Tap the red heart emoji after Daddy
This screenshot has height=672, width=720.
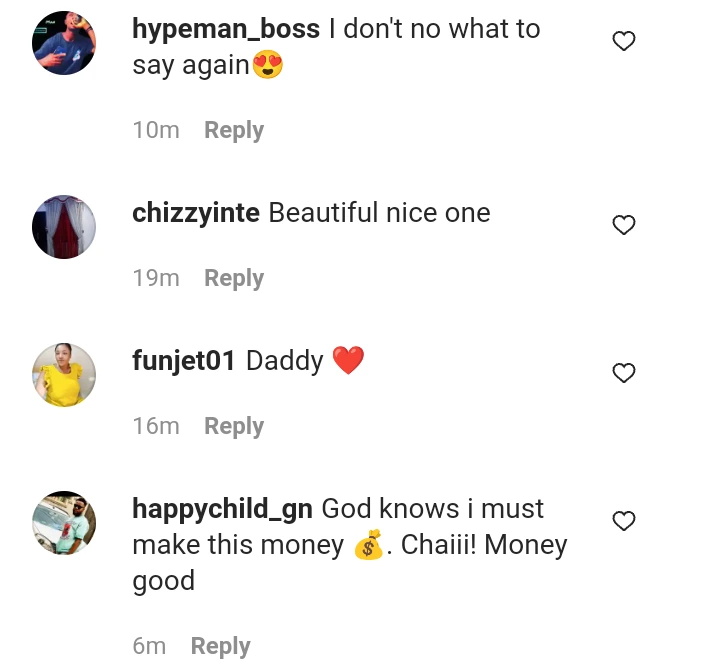348,361
